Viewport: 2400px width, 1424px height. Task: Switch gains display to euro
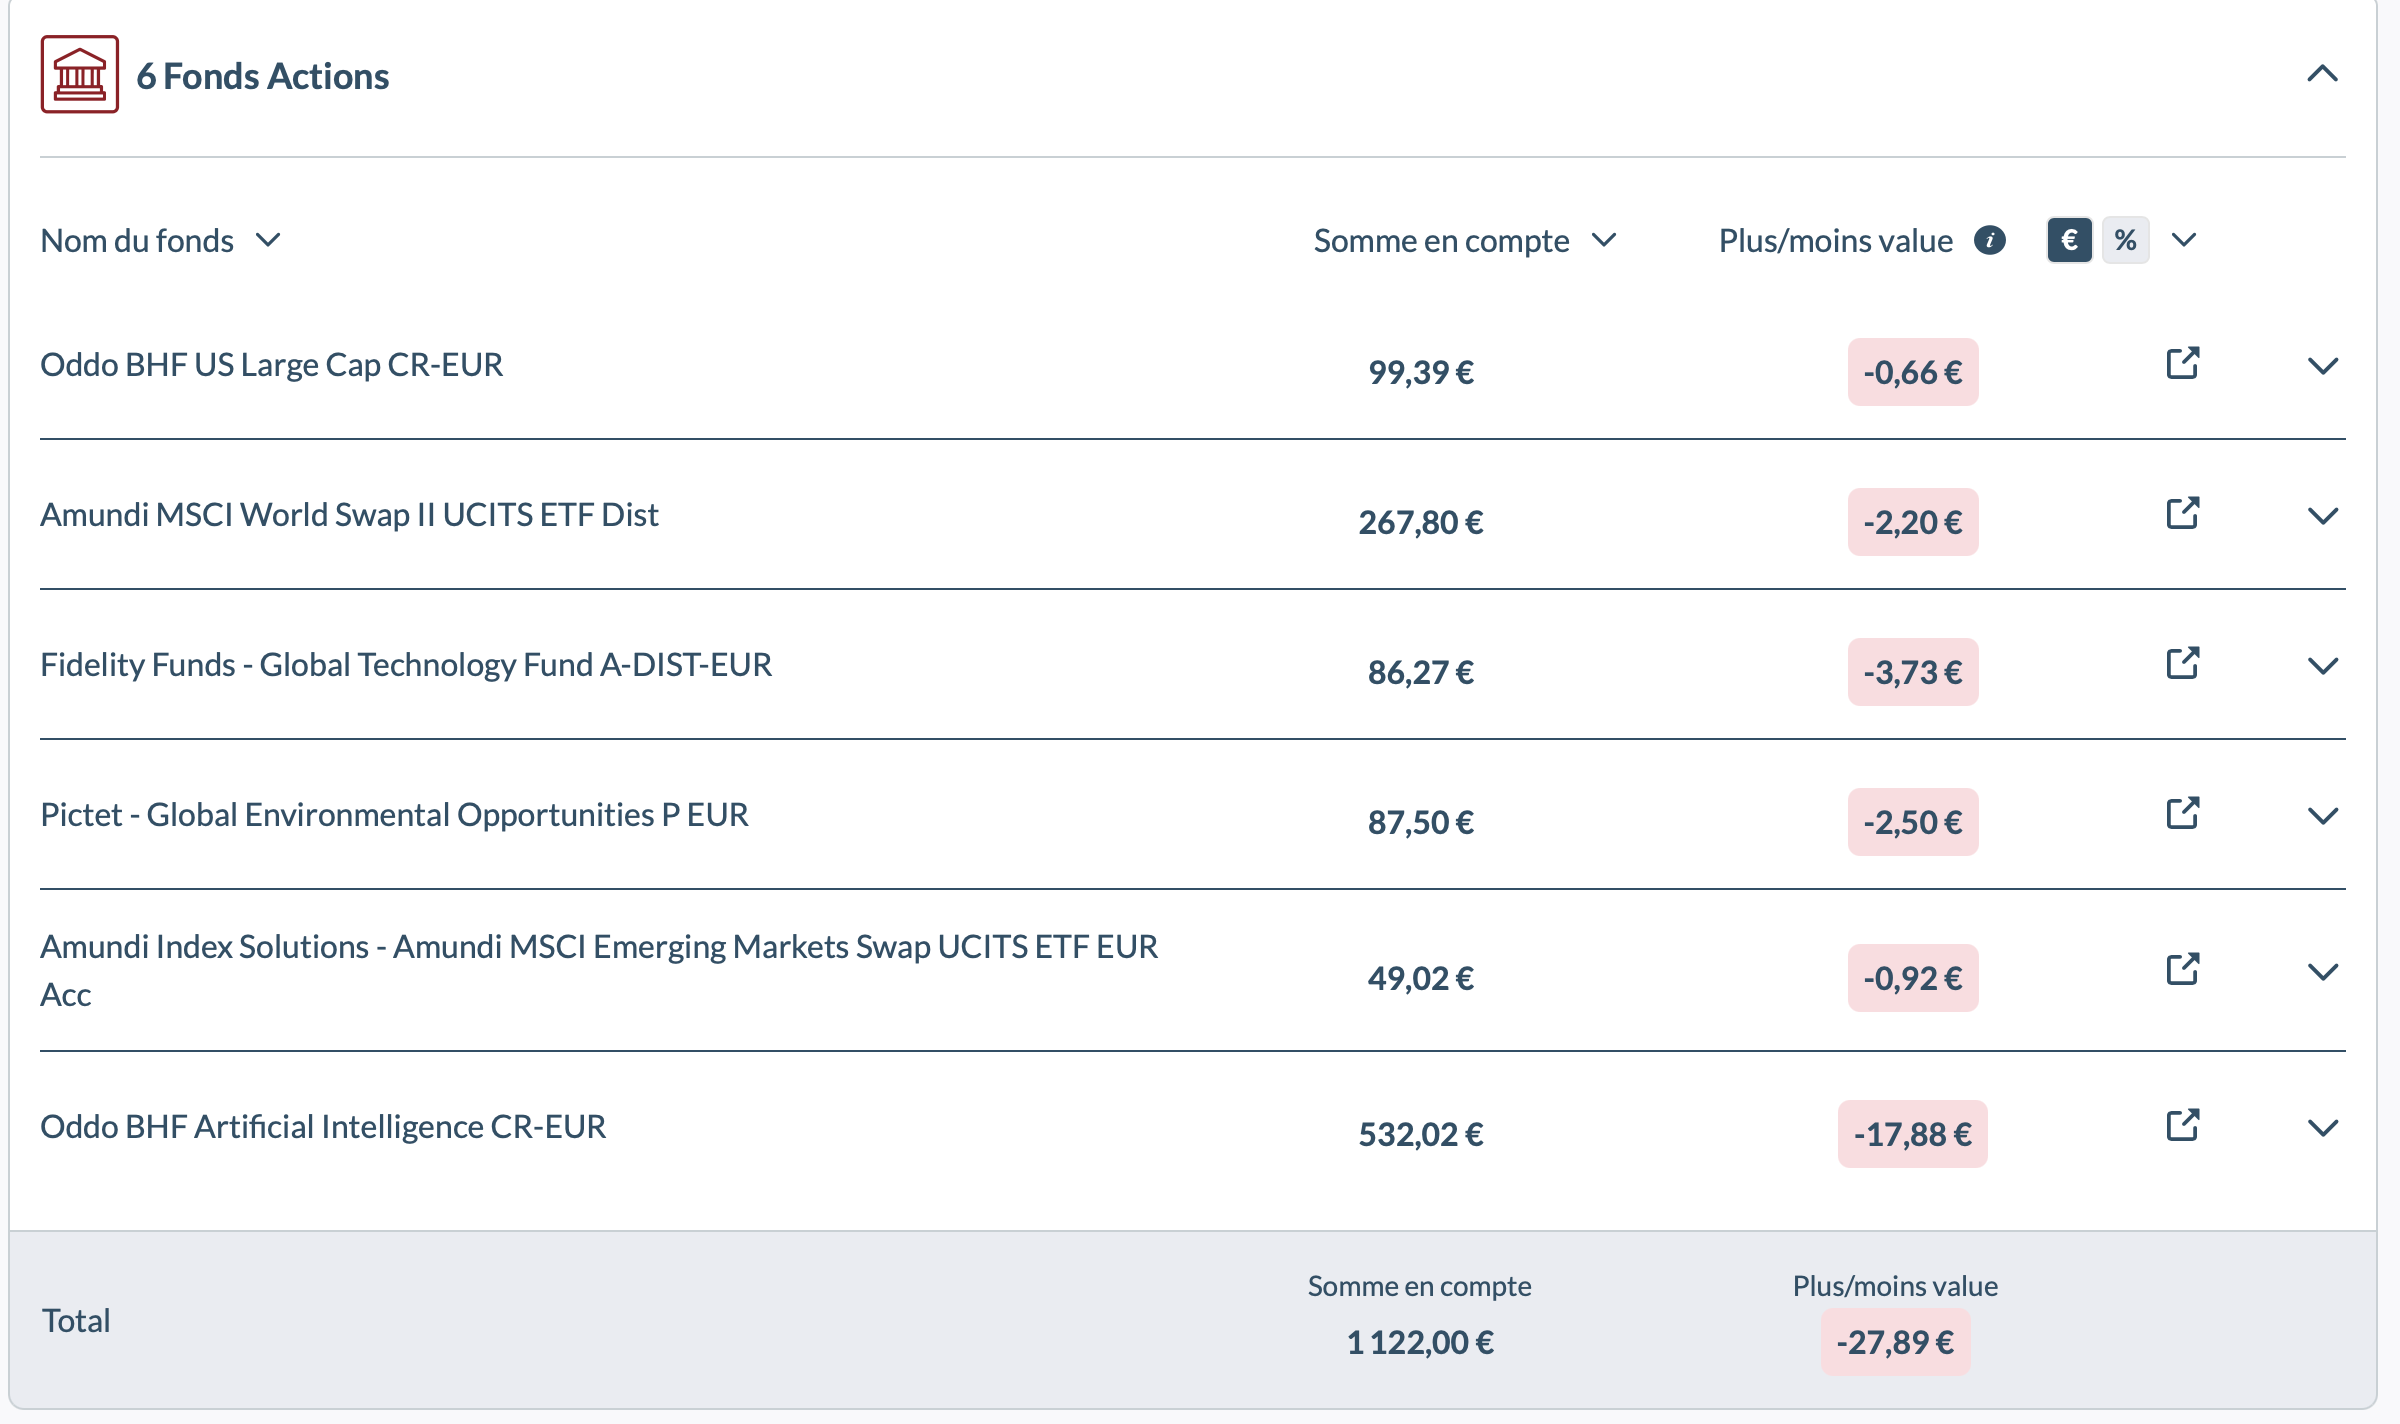tap(2070, 240)
